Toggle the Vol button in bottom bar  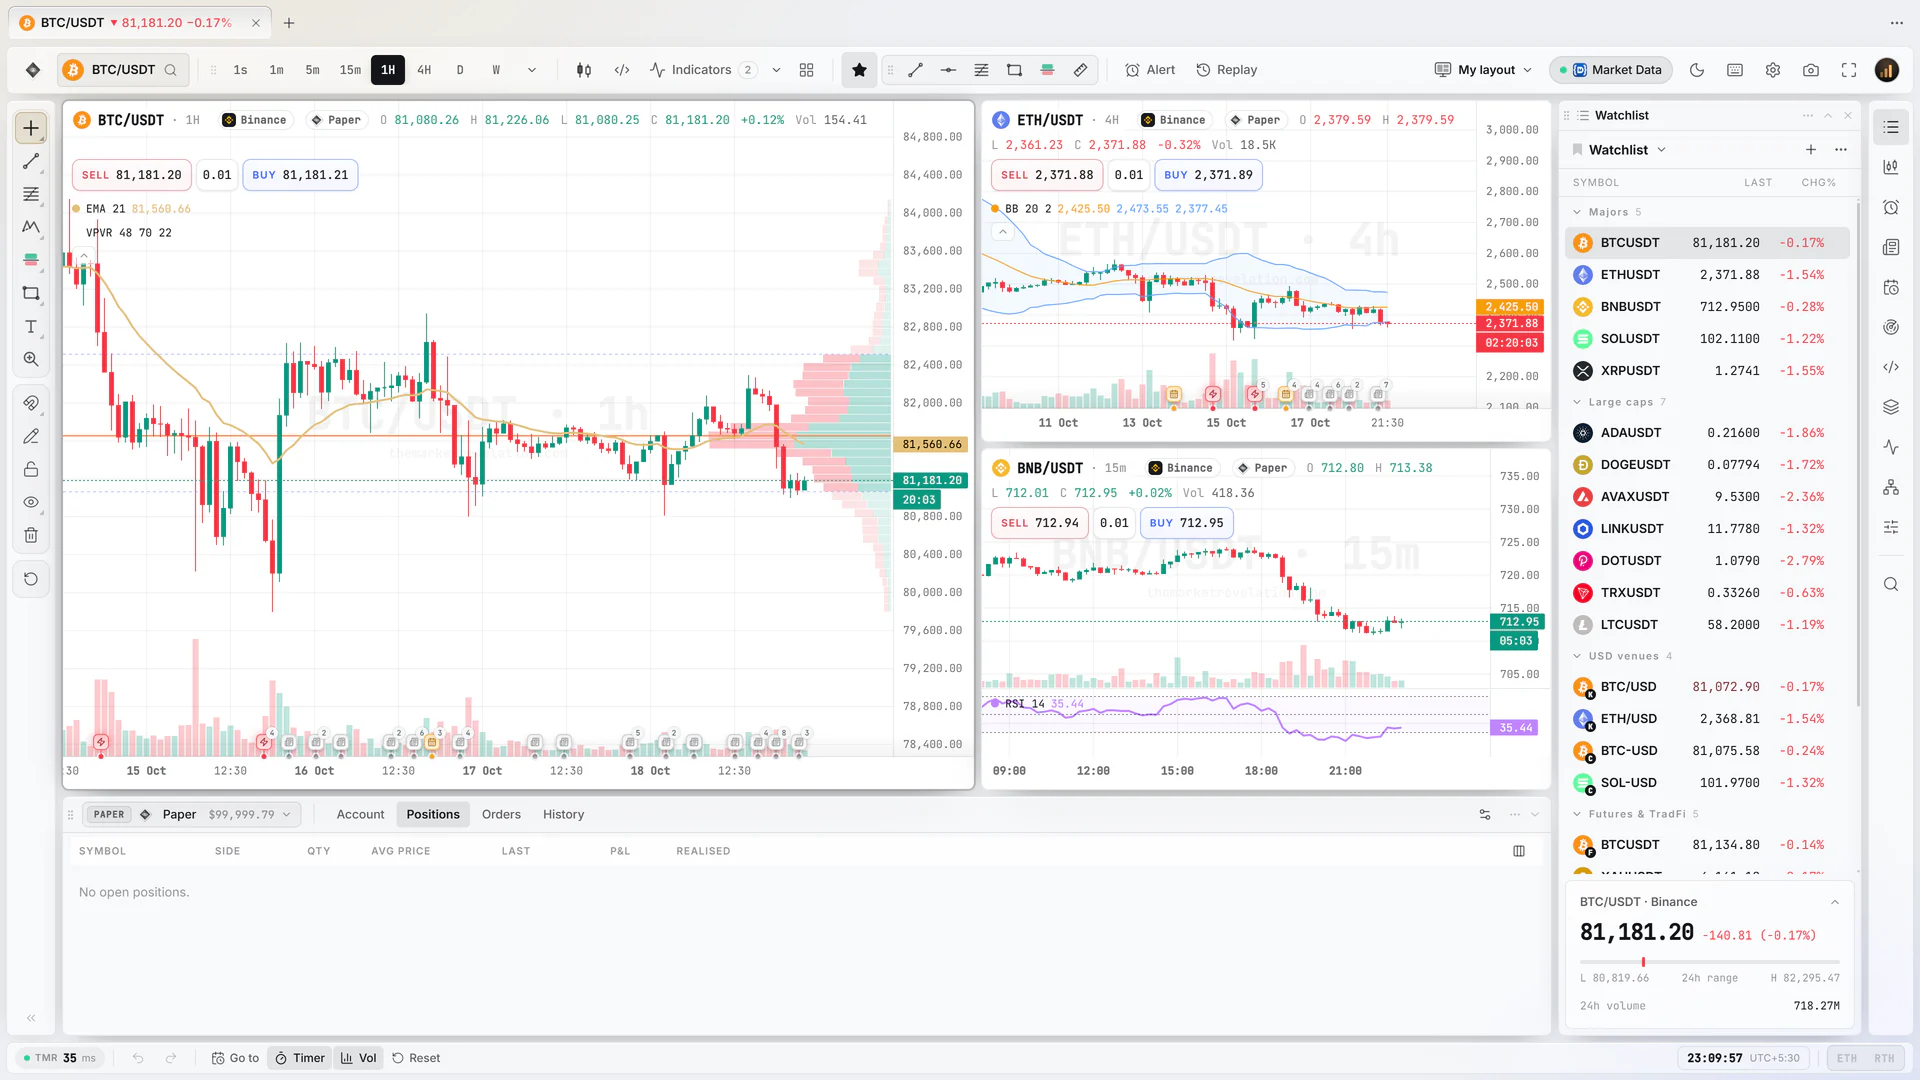tap(358, 1058)
